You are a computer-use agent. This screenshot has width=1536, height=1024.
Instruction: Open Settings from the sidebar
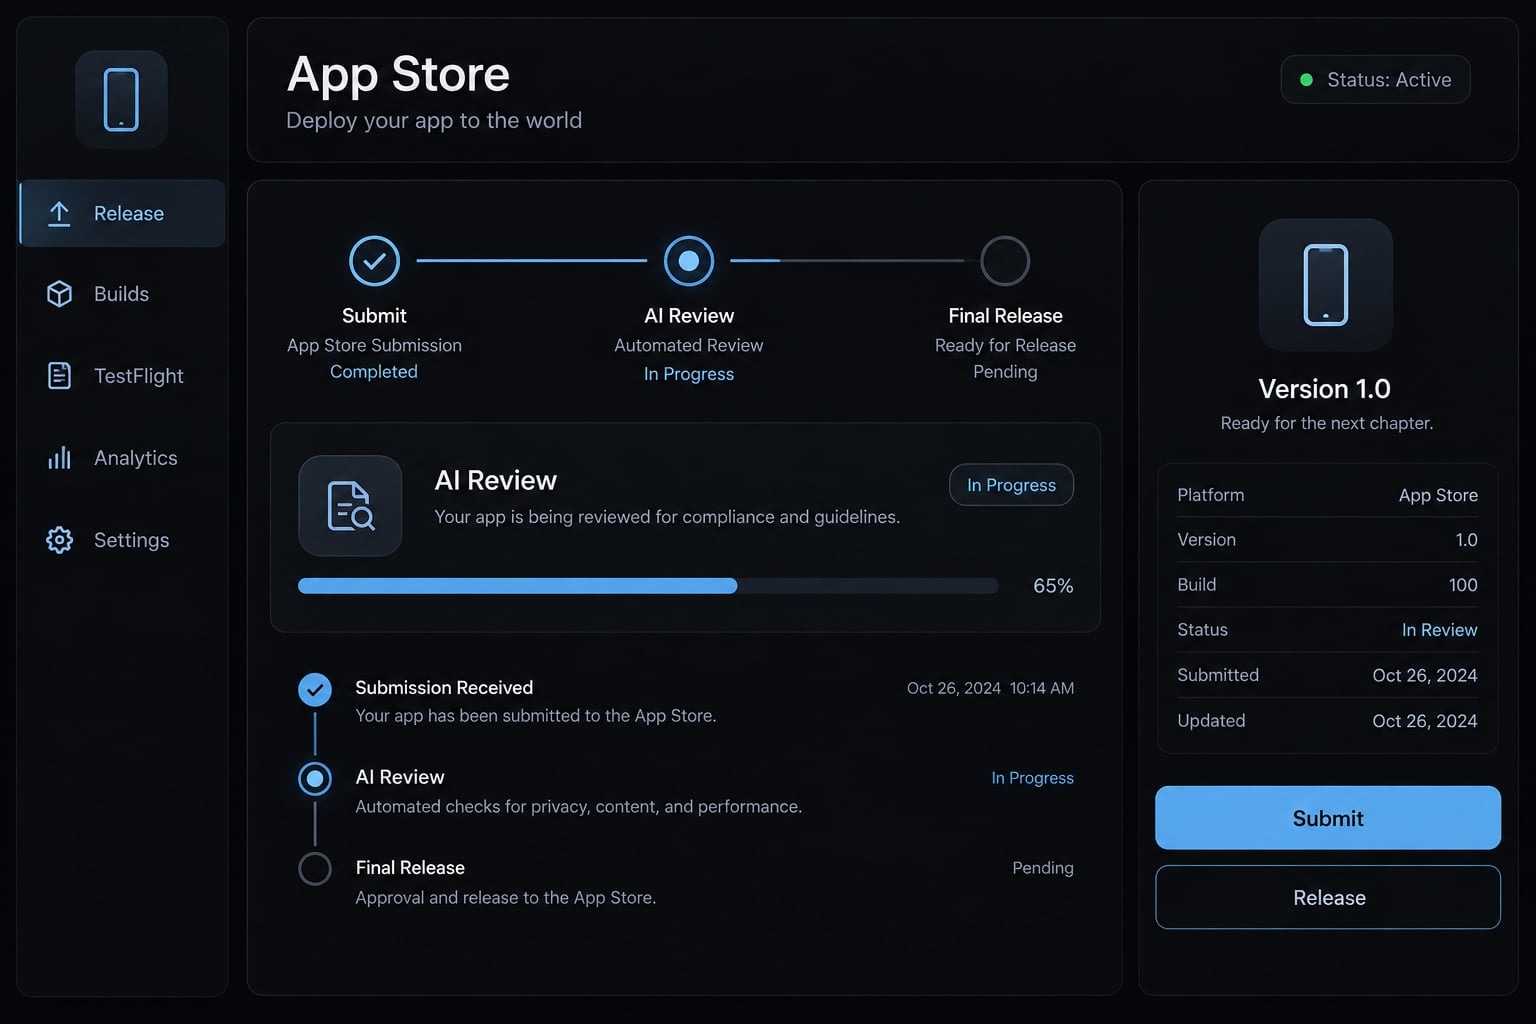coord(122,540)
